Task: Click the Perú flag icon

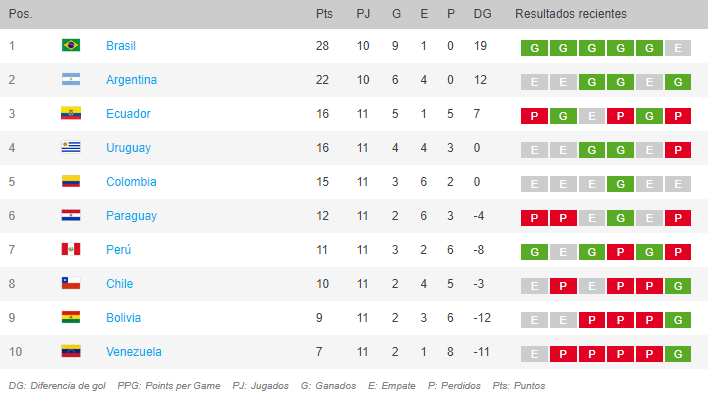Action: tap(71, 249)
